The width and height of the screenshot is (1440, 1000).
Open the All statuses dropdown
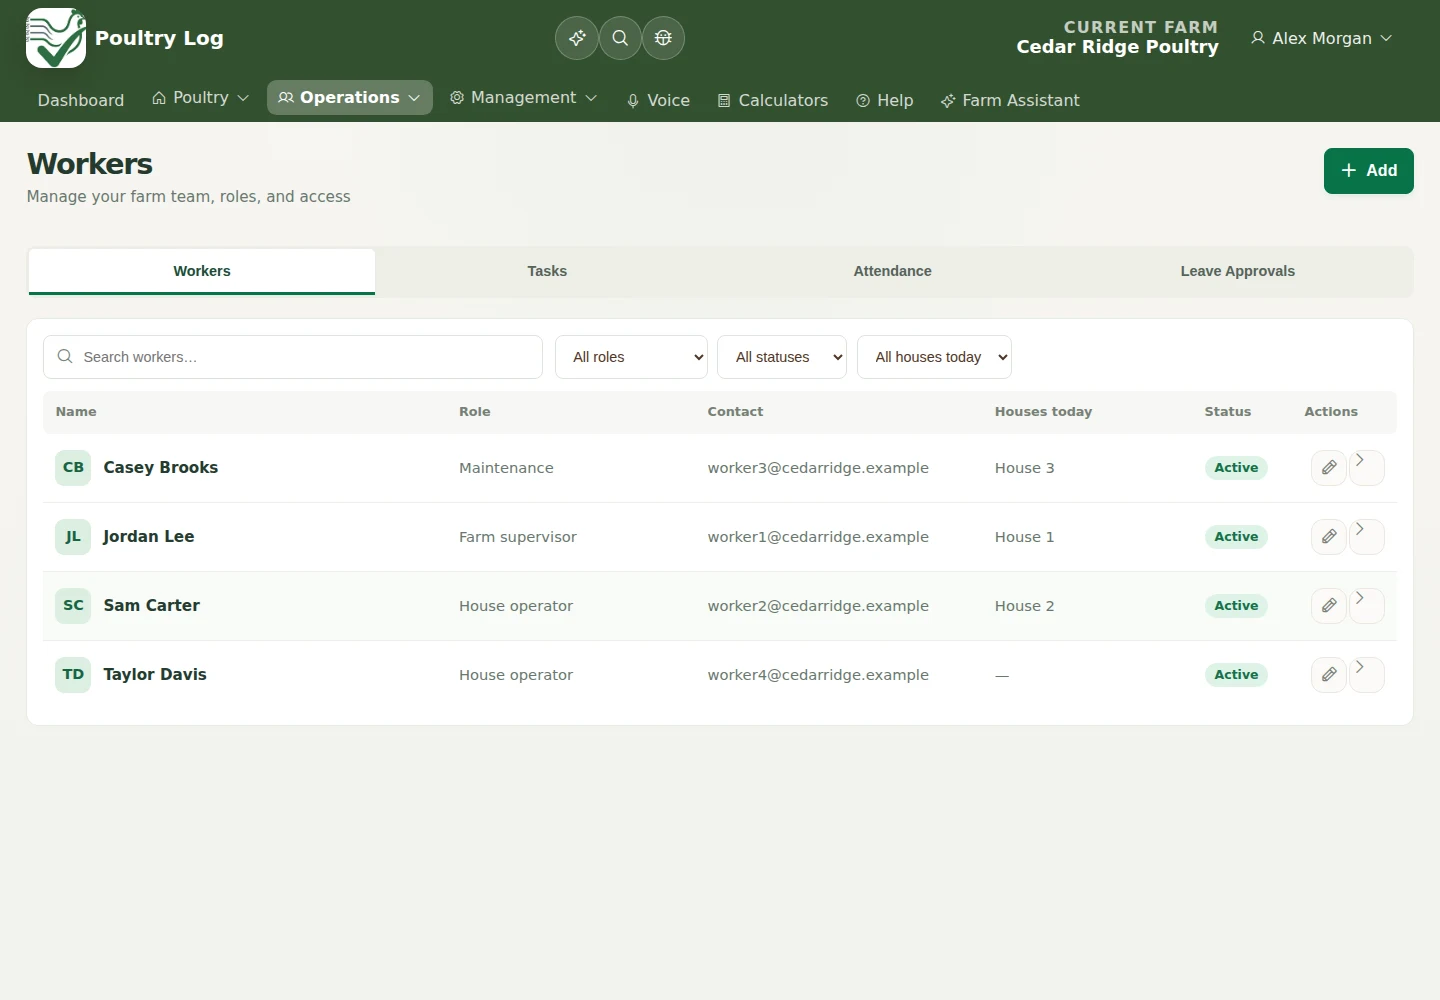pos(782,357)
